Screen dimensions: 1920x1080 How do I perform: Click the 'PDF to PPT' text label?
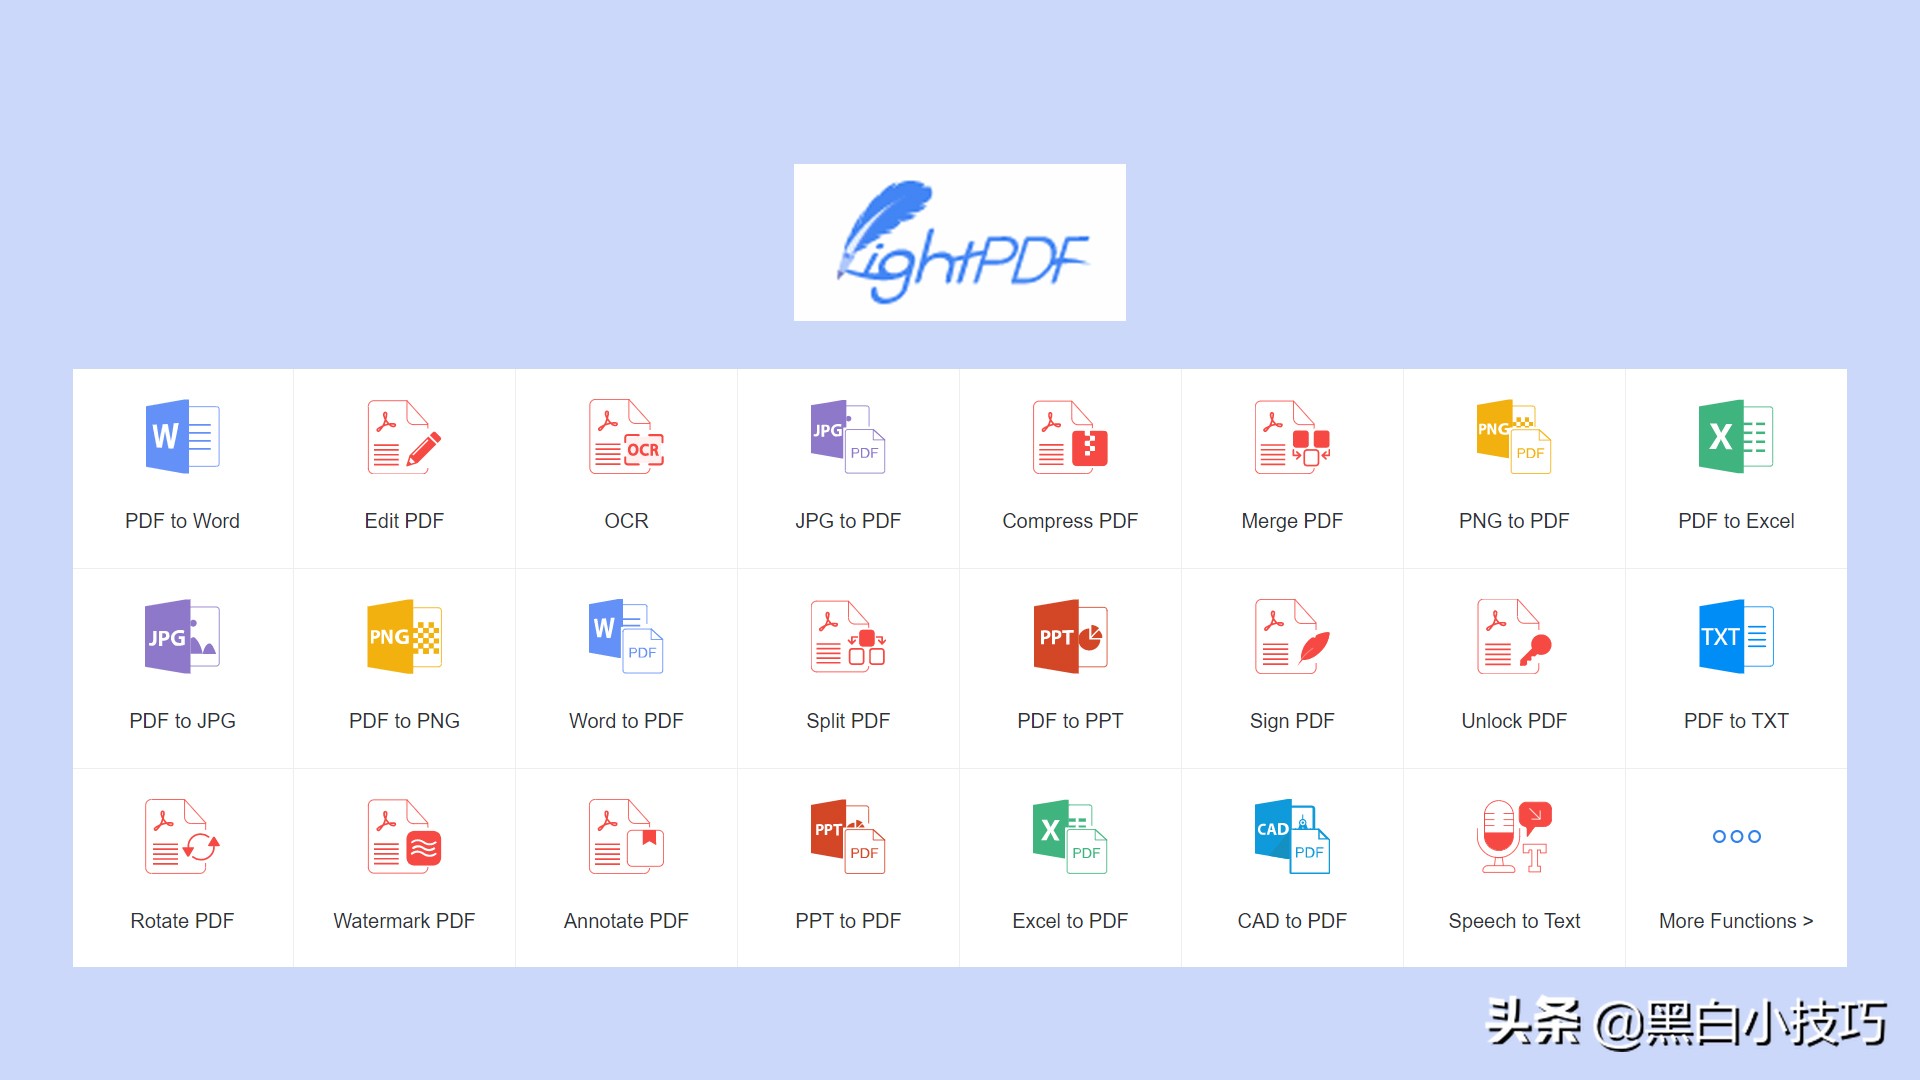click(x=1070, y=721)
